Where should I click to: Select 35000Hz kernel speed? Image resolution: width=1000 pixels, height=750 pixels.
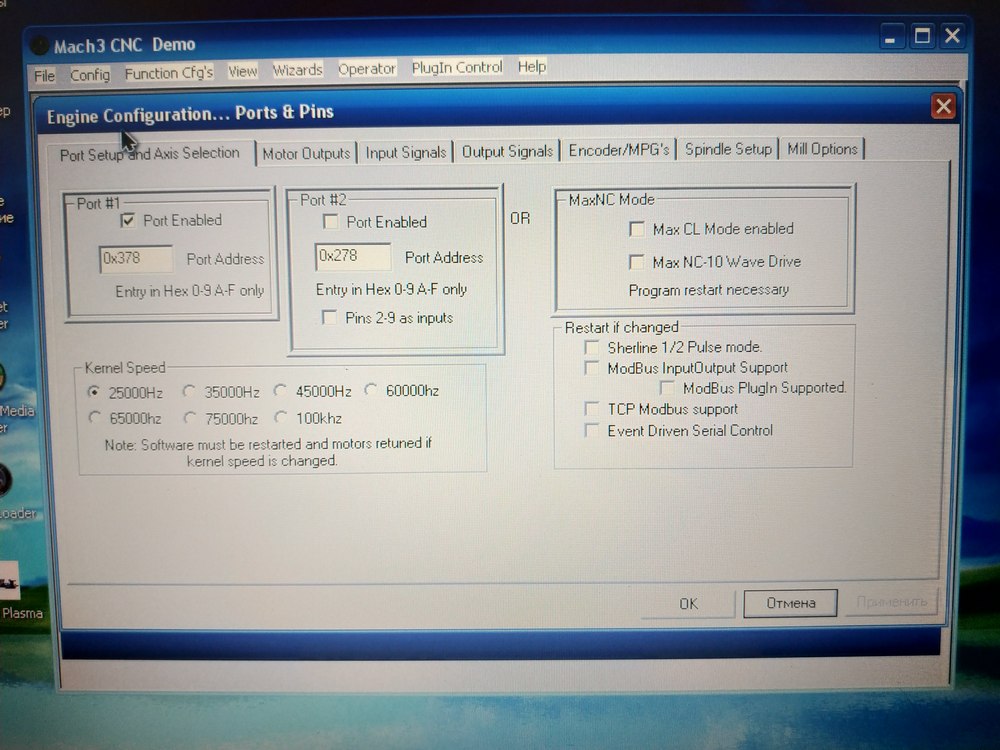188,390
